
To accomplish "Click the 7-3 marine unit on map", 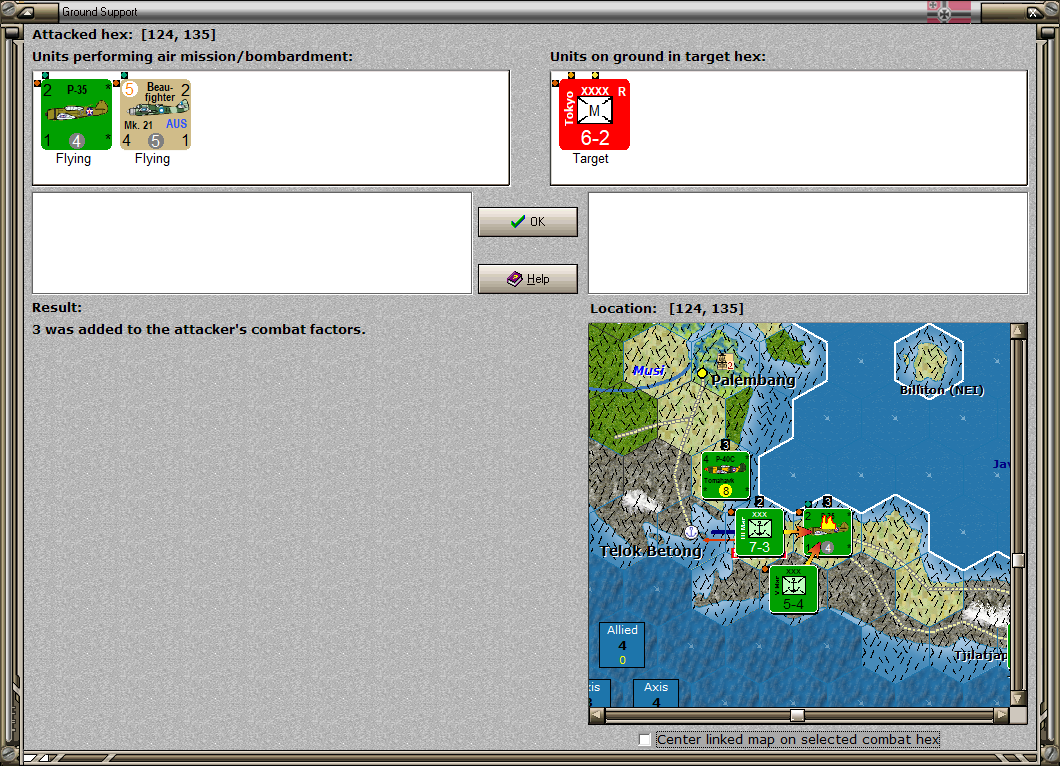I will pyautogui.click(x=759, y=533).
